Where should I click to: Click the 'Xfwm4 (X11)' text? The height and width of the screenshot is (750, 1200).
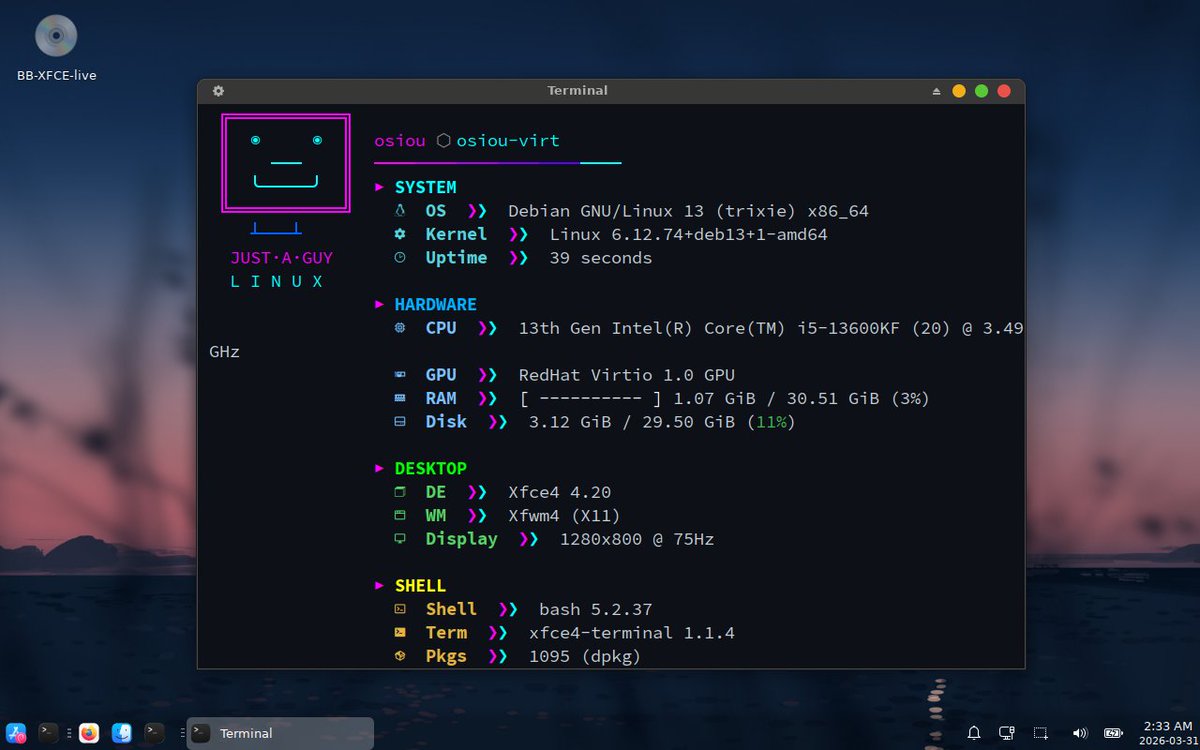(565, 516)
